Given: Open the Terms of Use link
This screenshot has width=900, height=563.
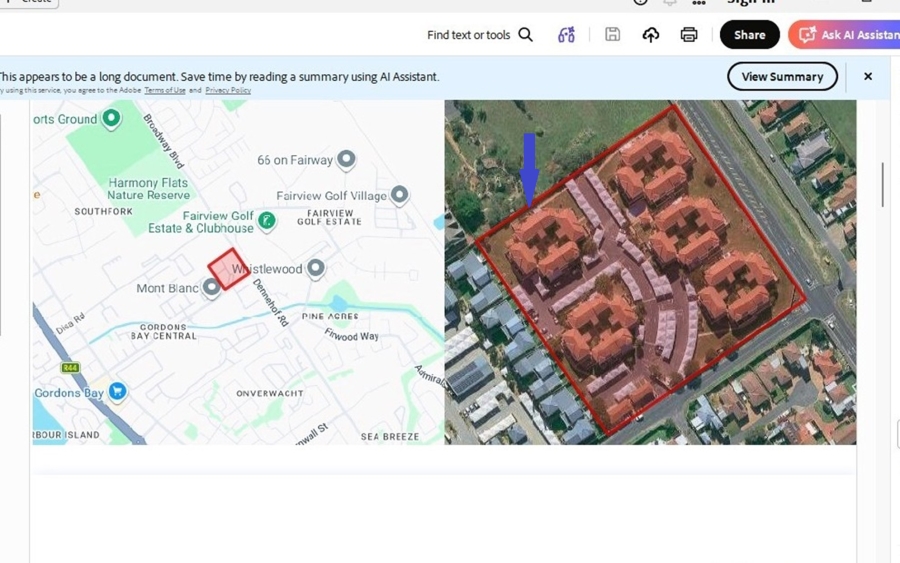Looking at the screenshot, I should (165, 91).
